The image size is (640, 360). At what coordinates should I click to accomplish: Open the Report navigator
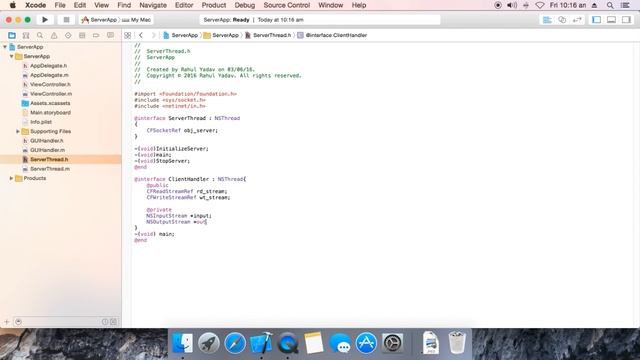[x=110, y=36]
